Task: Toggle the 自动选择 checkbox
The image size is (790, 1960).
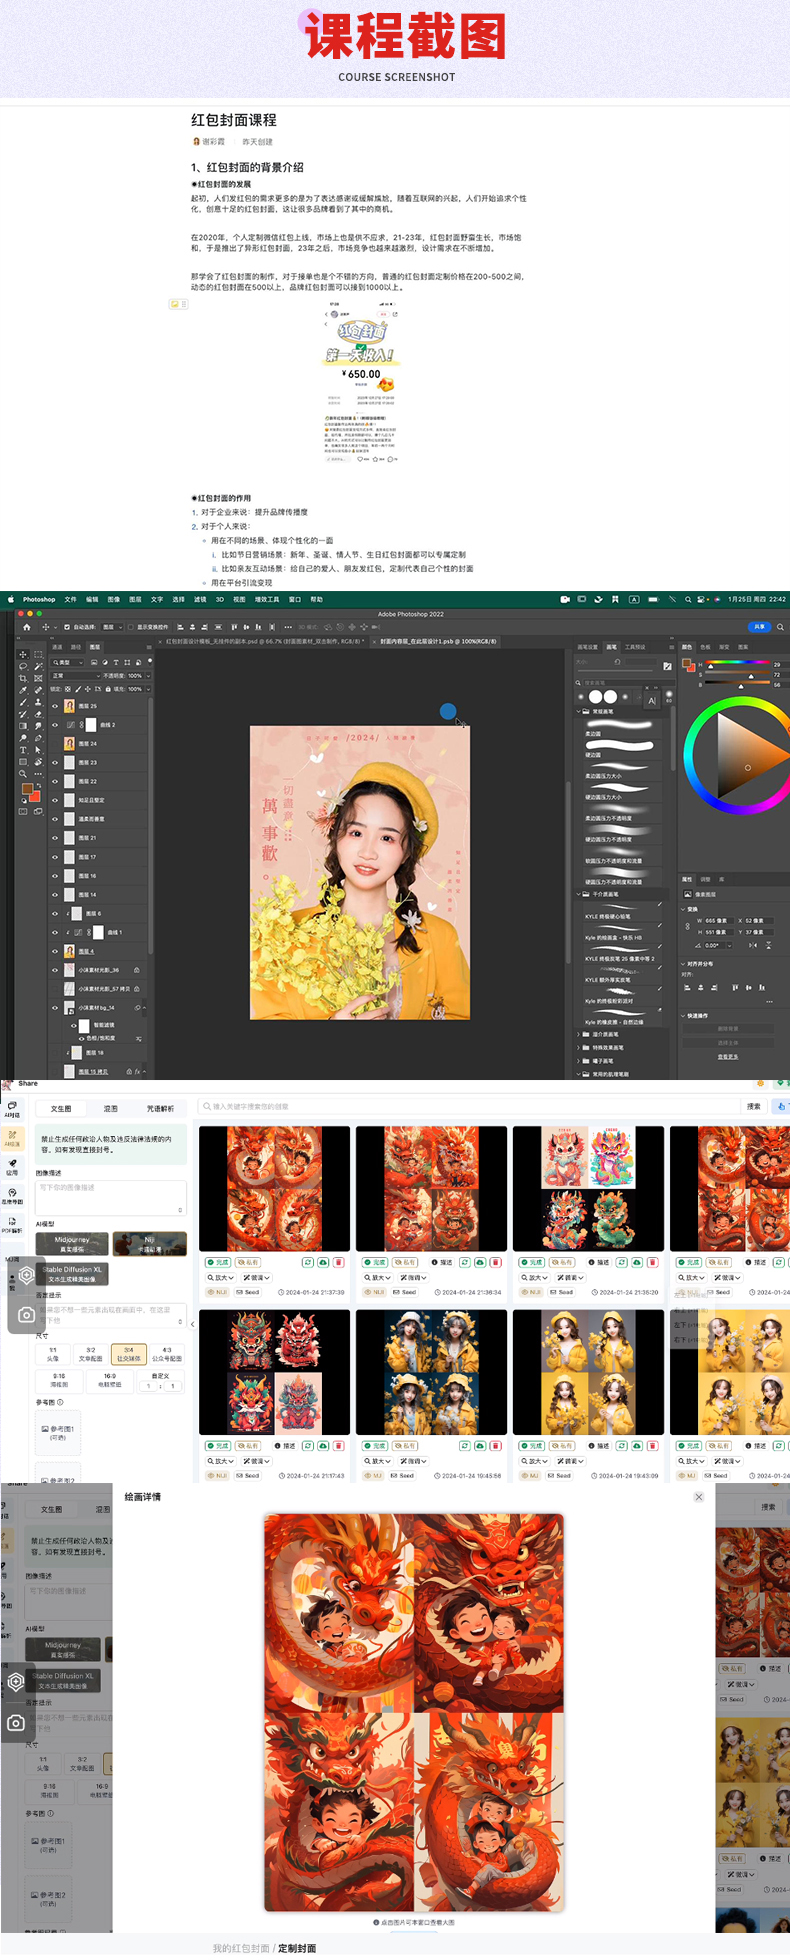Action: (x=67, y=627)
